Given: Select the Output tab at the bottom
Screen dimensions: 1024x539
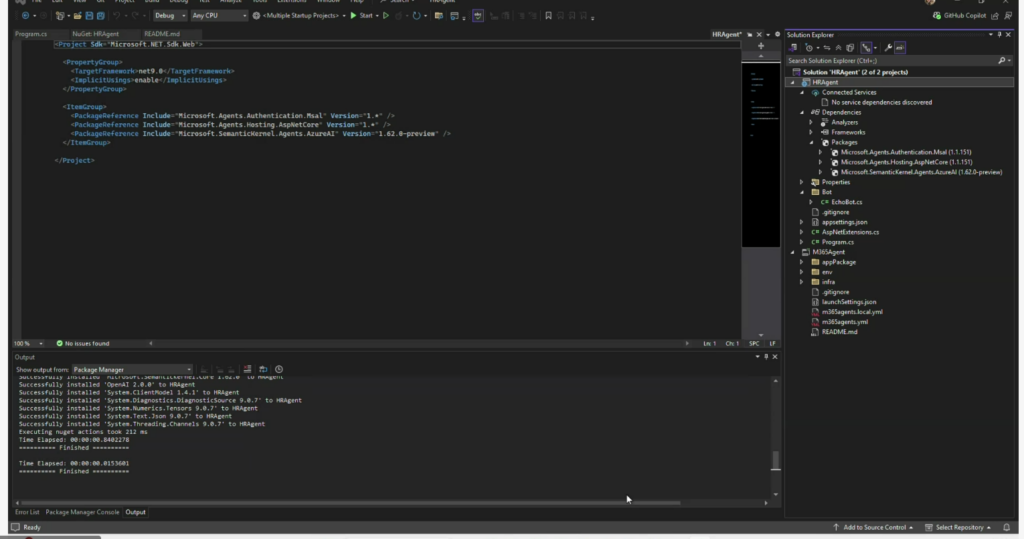Looking at the screenshot, I should point(135,512).
